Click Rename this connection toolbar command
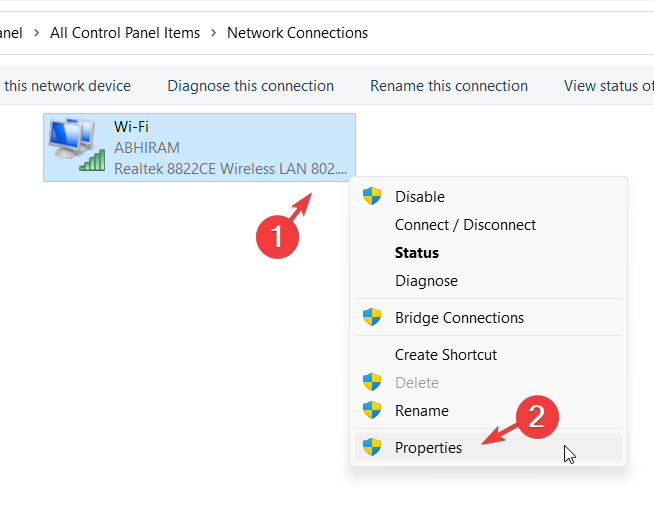Image resolution: width=654 pixels, height=524 pixels. tap(449, 86)
